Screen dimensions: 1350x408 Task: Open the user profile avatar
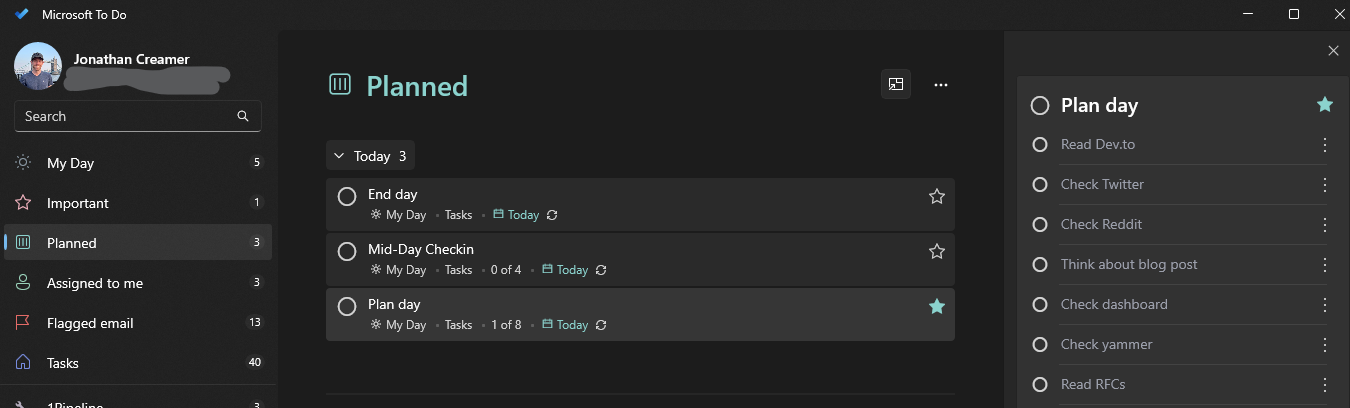(x=38, y=66)
